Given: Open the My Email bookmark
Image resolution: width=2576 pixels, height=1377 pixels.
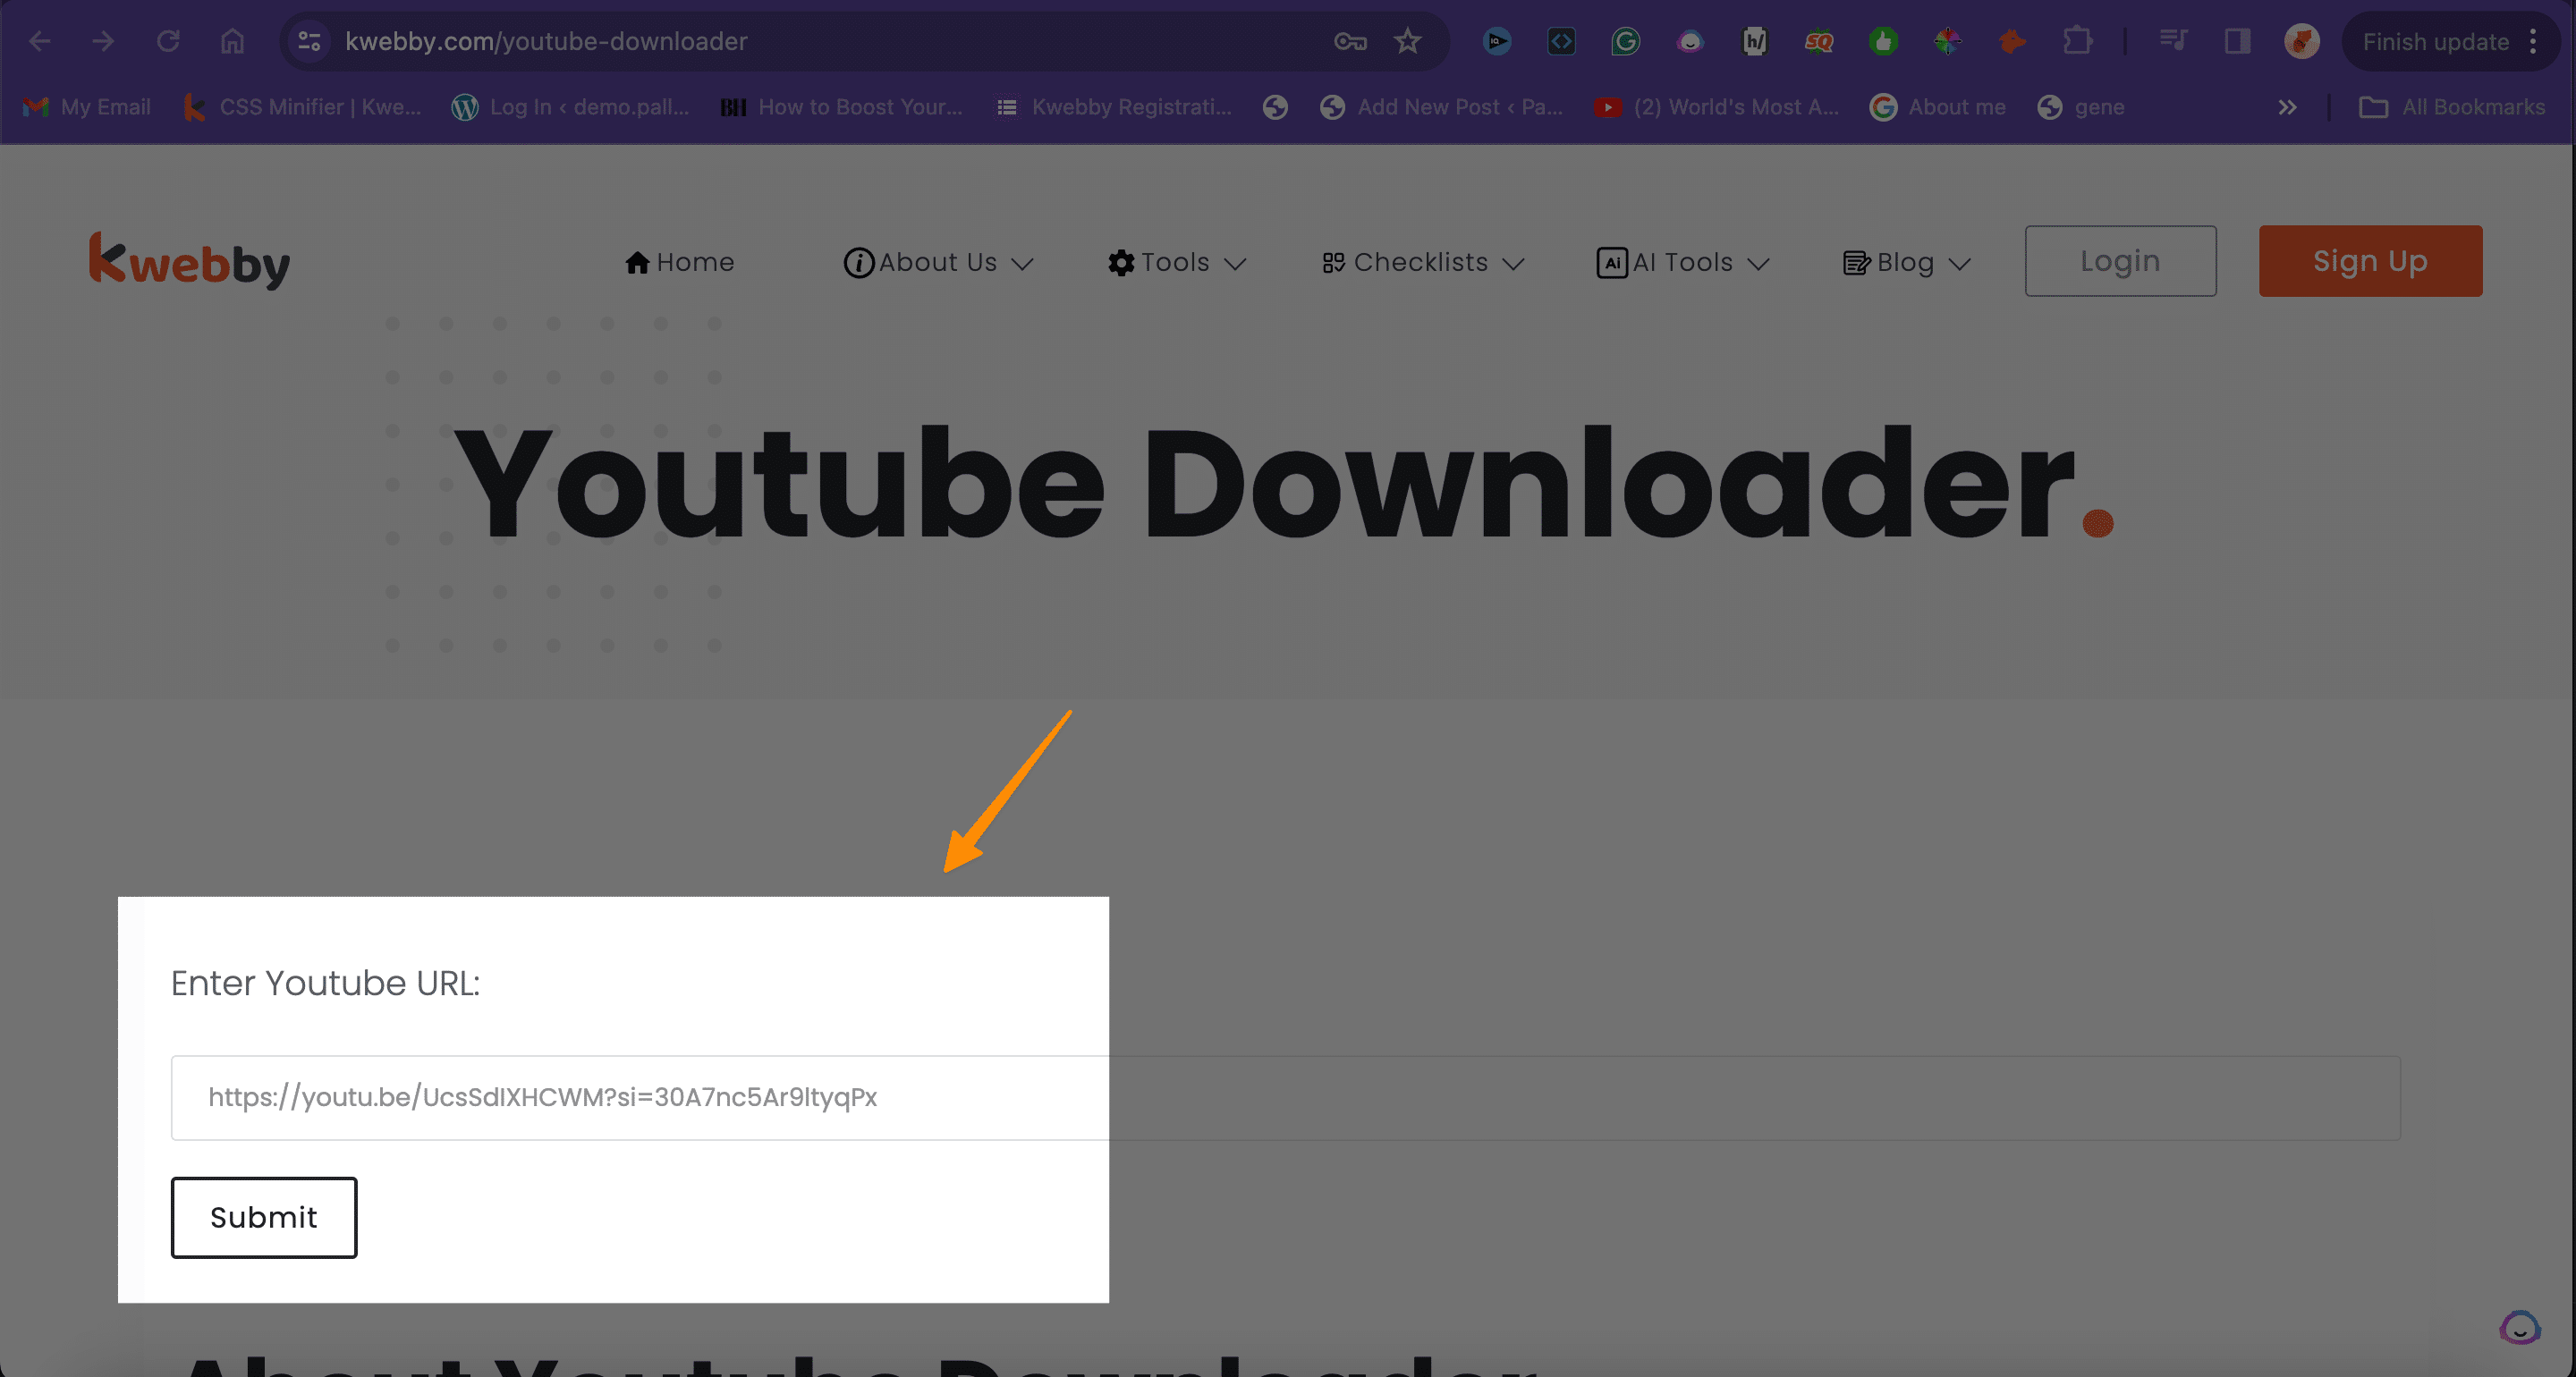Looking at the screenshot, I should point(87,107).
